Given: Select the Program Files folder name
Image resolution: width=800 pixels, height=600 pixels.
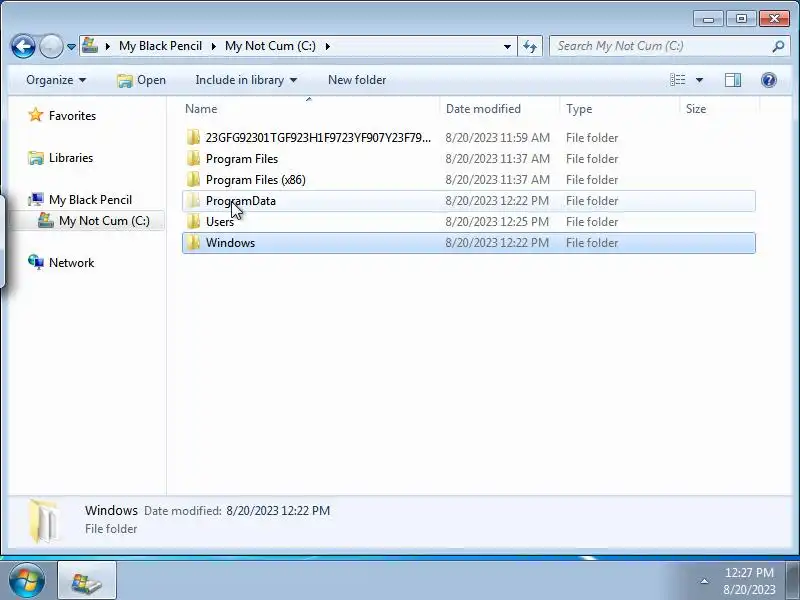Looking at the screenshot, I should point(242,159).
